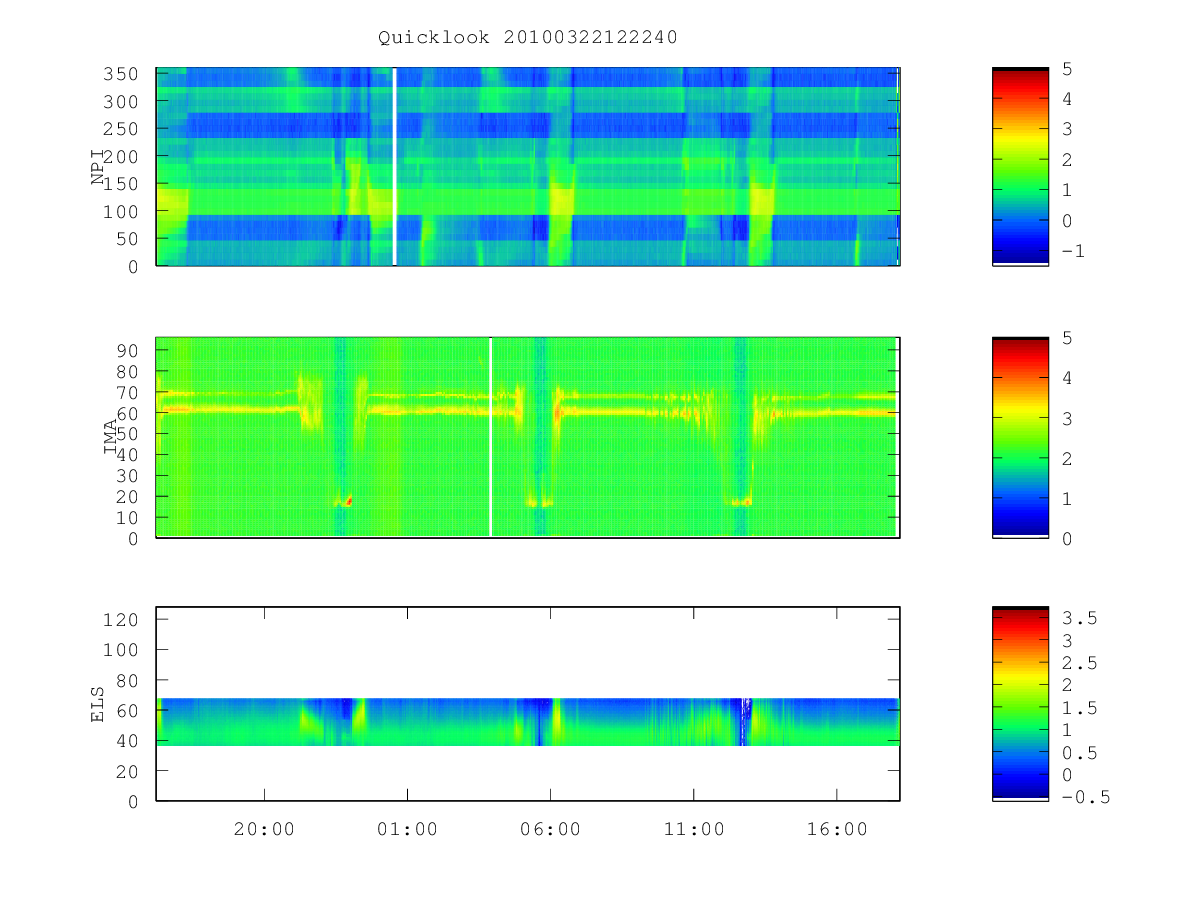The image size is (1200, 900).
Task: Select the NPI axis label
Action: point(98,166)
